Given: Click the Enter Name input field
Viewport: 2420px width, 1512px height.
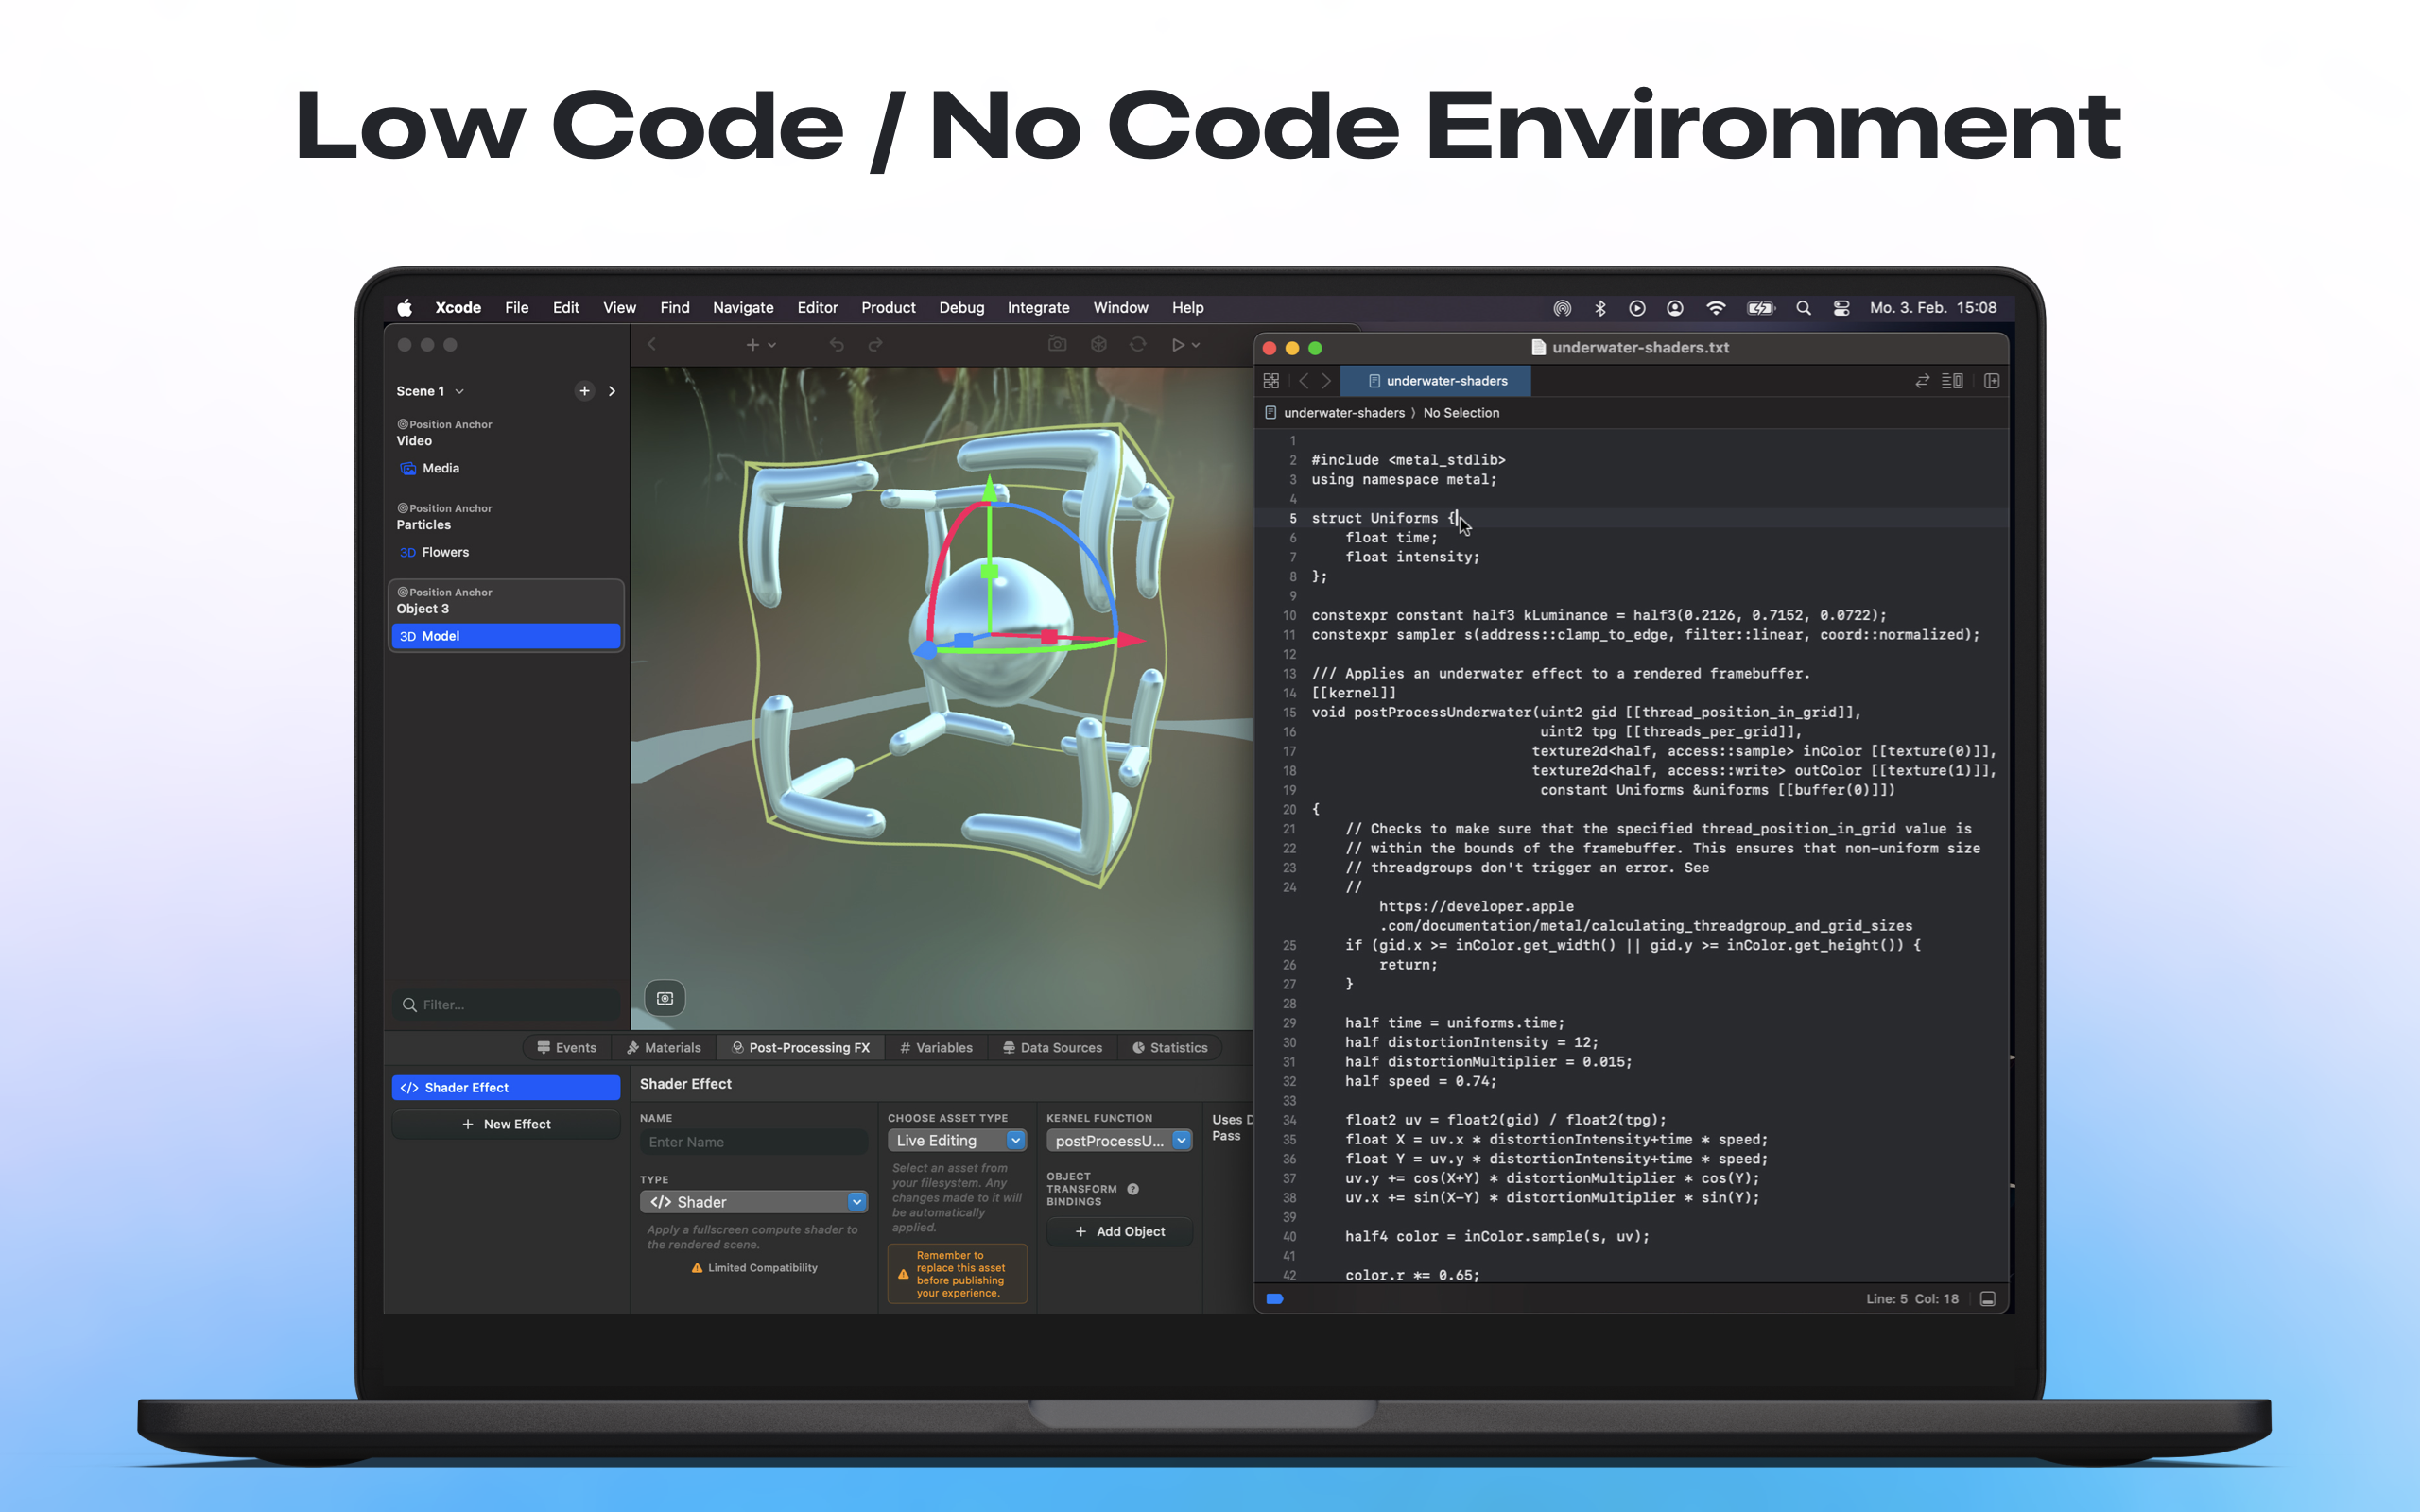Looking at the screenshot, I should coord(753,1142).
